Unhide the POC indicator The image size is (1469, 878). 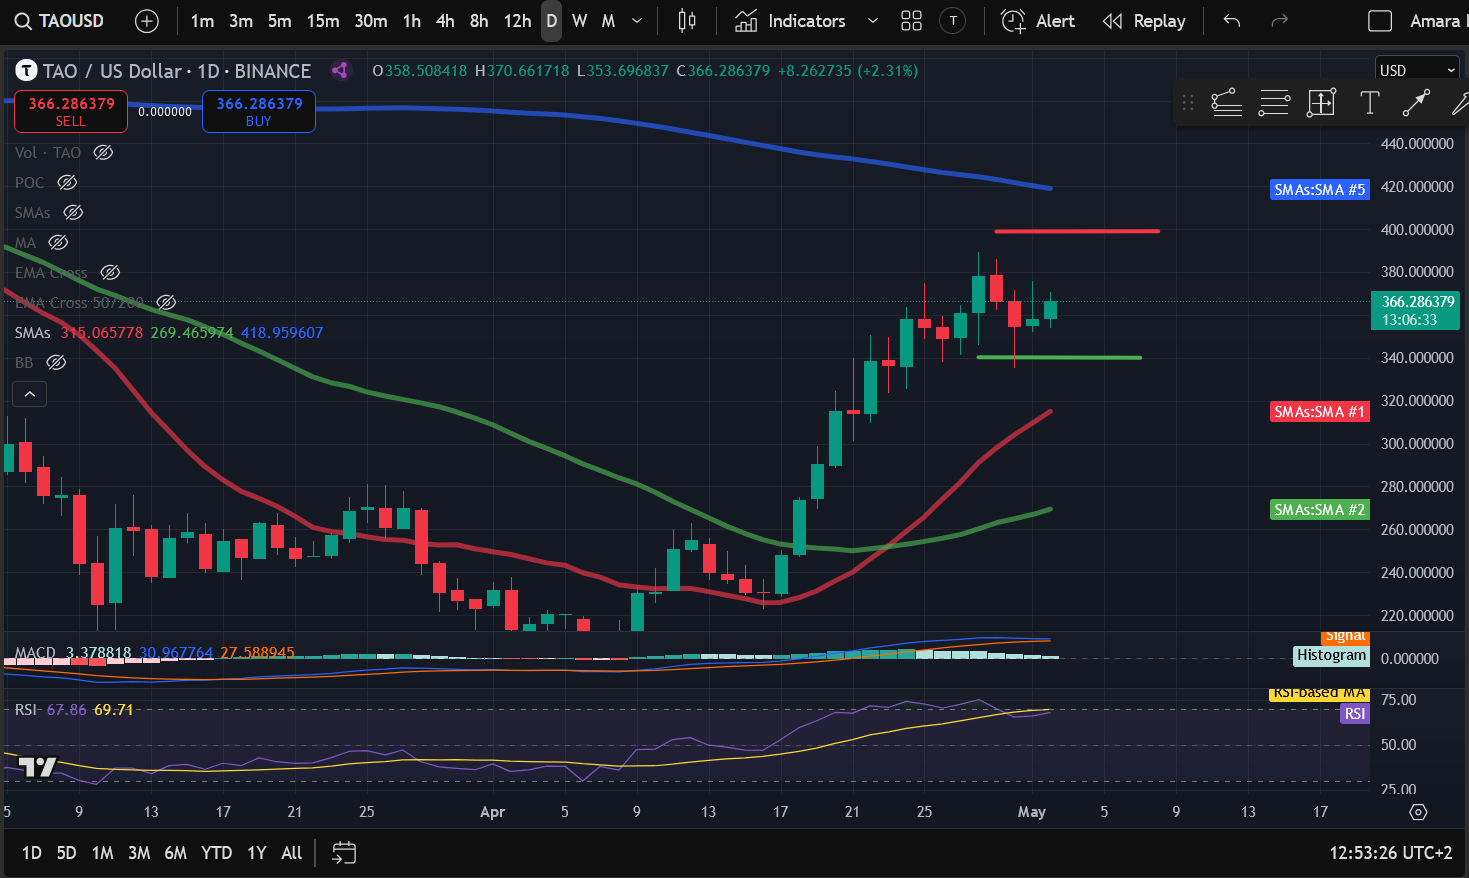tap(67, 182)
